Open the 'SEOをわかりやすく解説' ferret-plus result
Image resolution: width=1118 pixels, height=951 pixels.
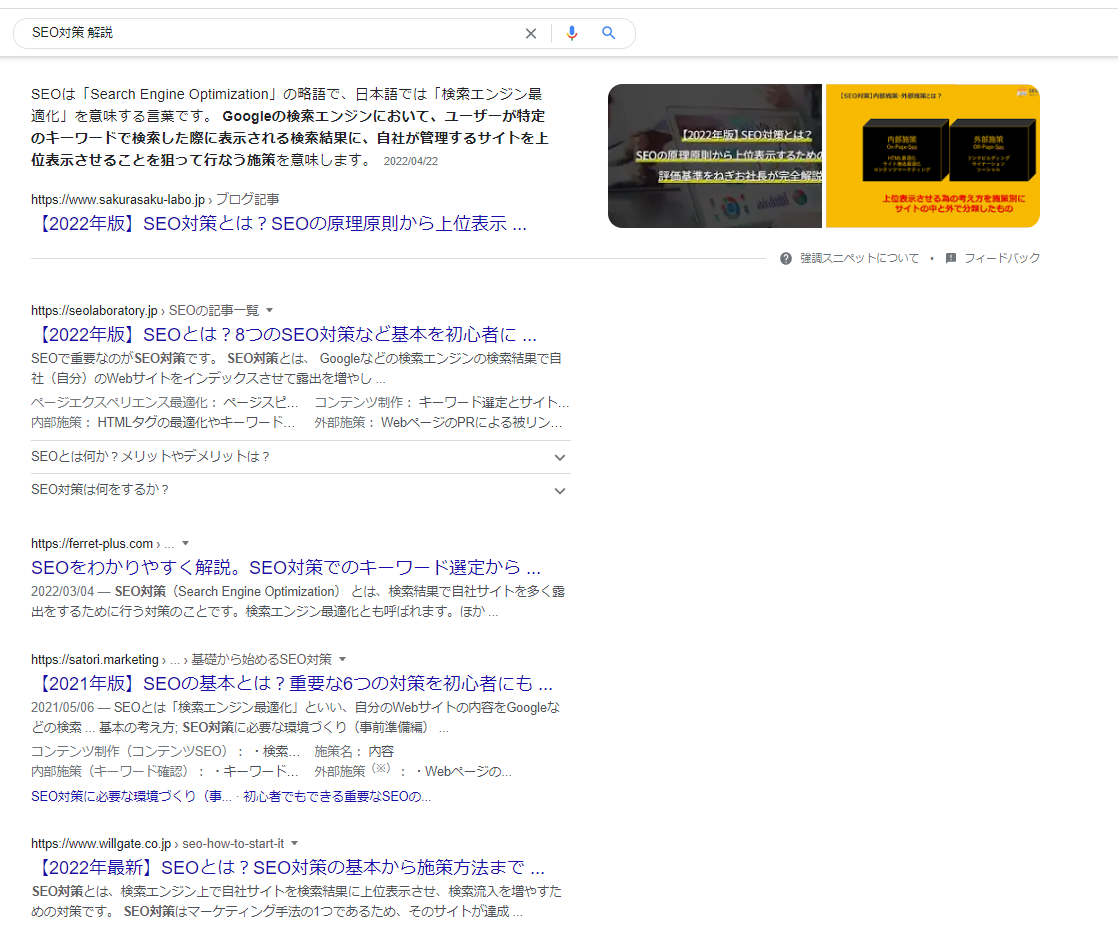coord(286,568)
